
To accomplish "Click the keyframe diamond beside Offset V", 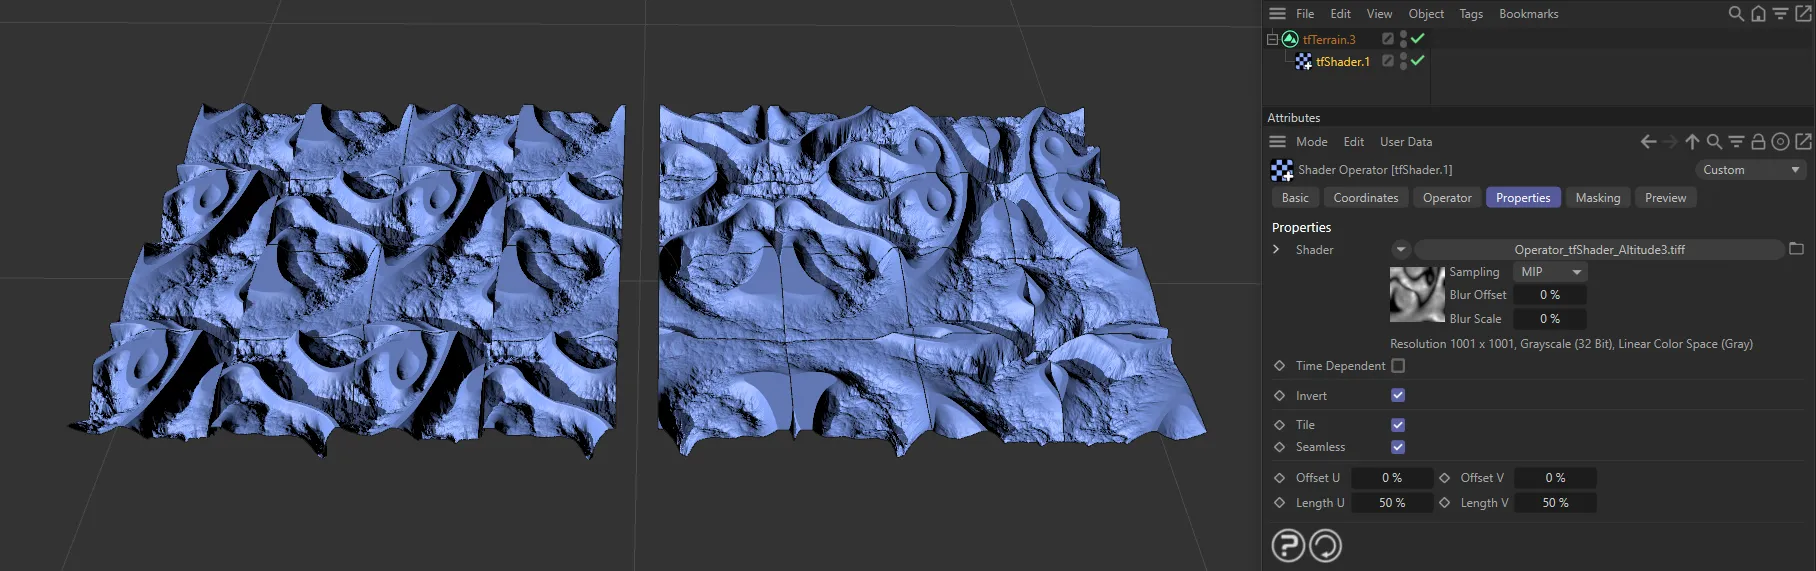I will coord(1444,478).
